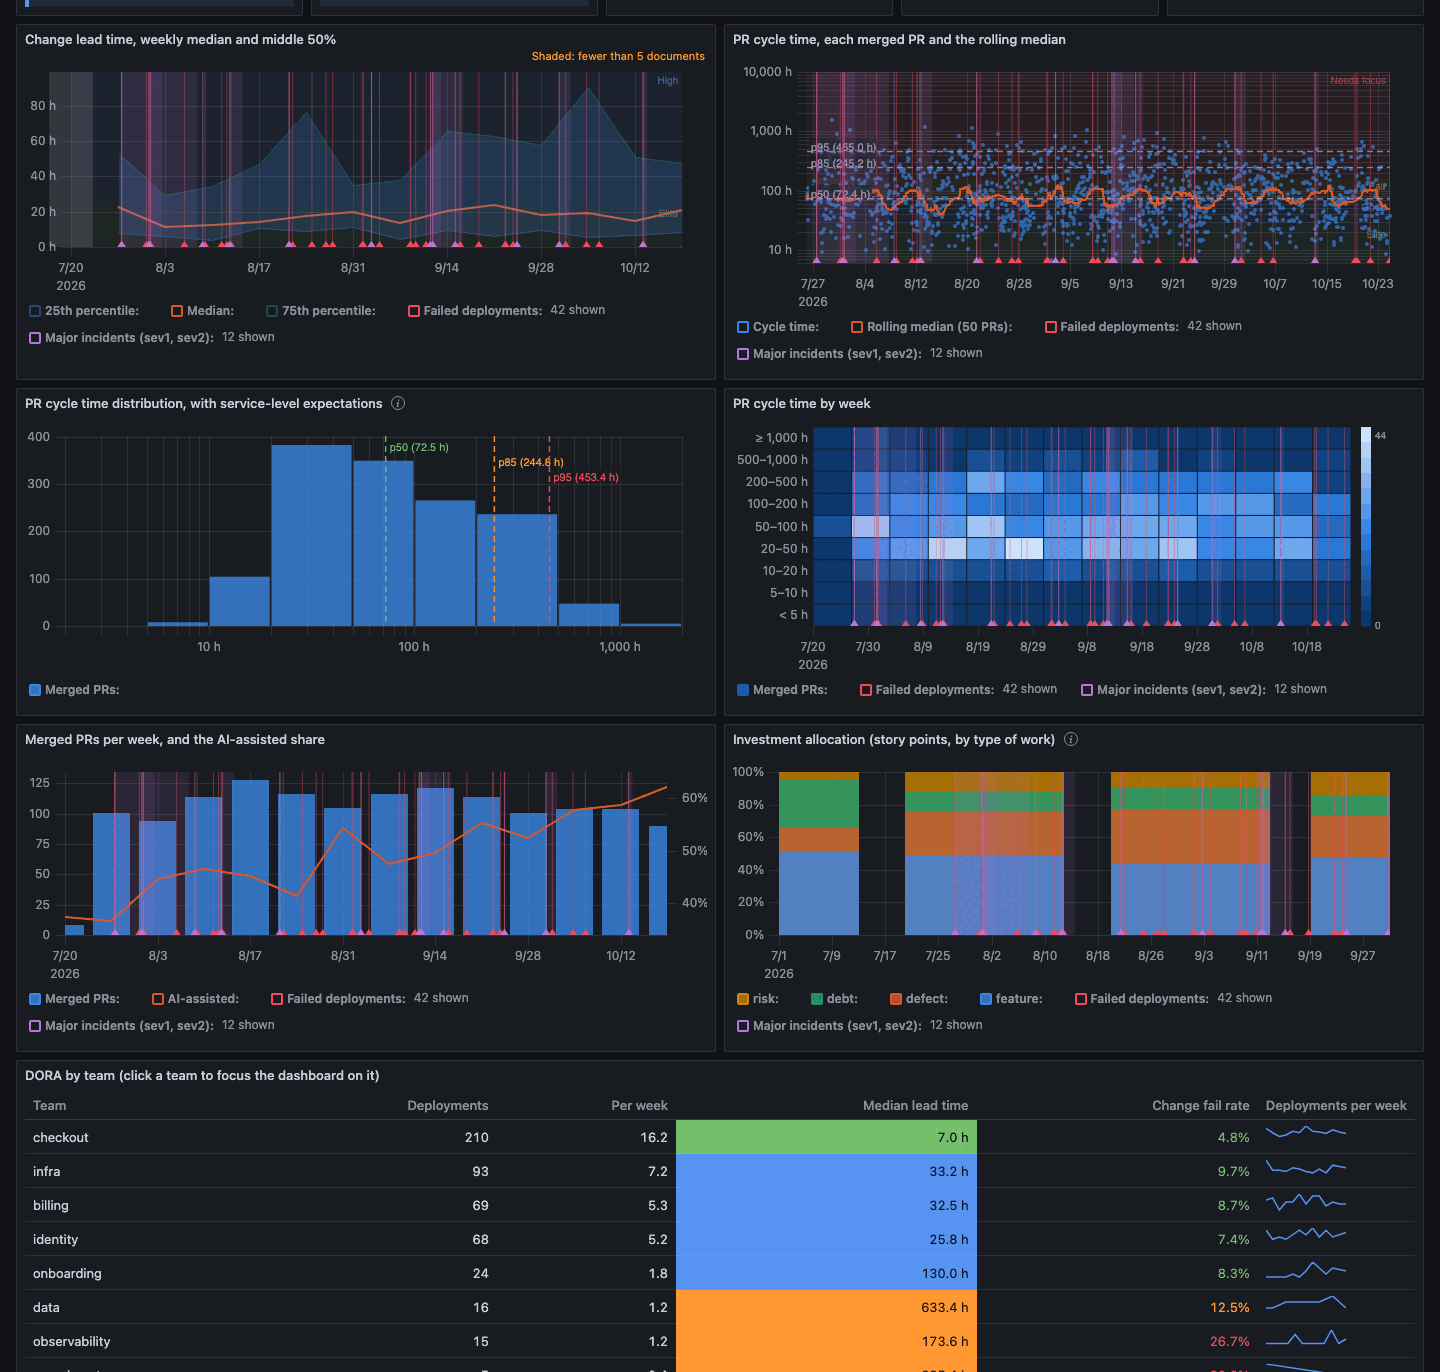Viewport: 1440px width, 1372px height.
Task: Toggle Median series label in Change lead time legend
Action: [210, 311]
